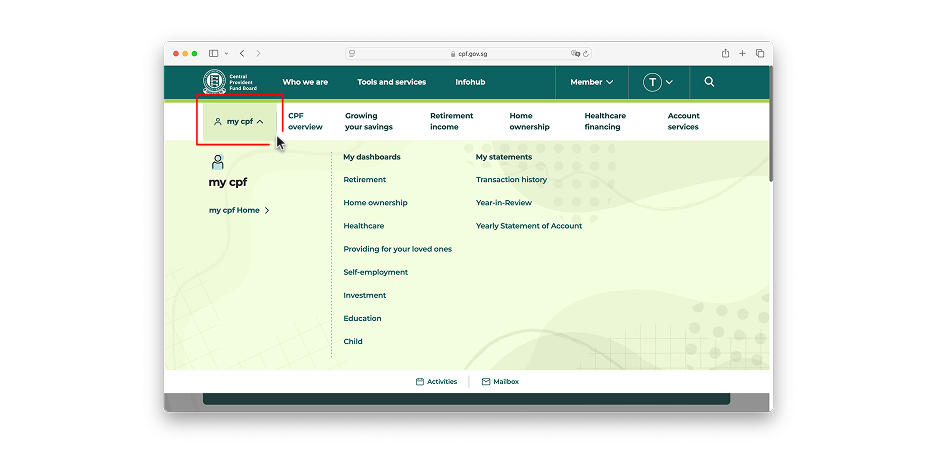Open the profile 'T' account dropdown
936x470 pixels.
[x=658, y=82]
